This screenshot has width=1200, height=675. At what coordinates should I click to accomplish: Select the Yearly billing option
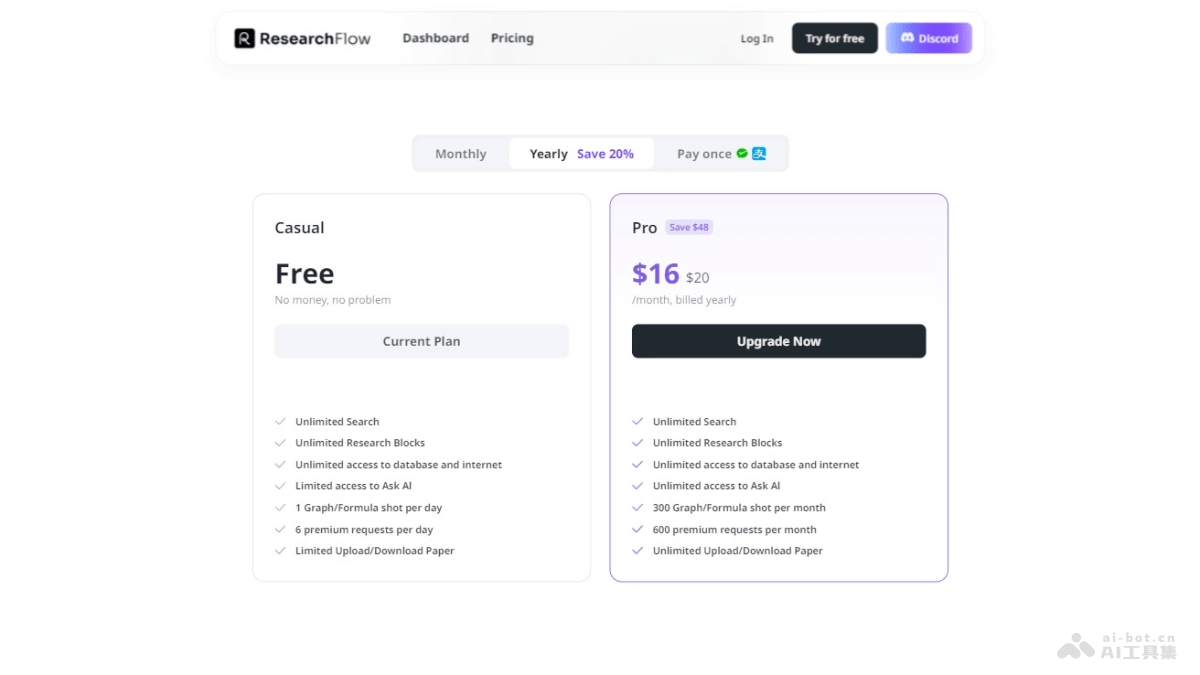pos(548,153)
